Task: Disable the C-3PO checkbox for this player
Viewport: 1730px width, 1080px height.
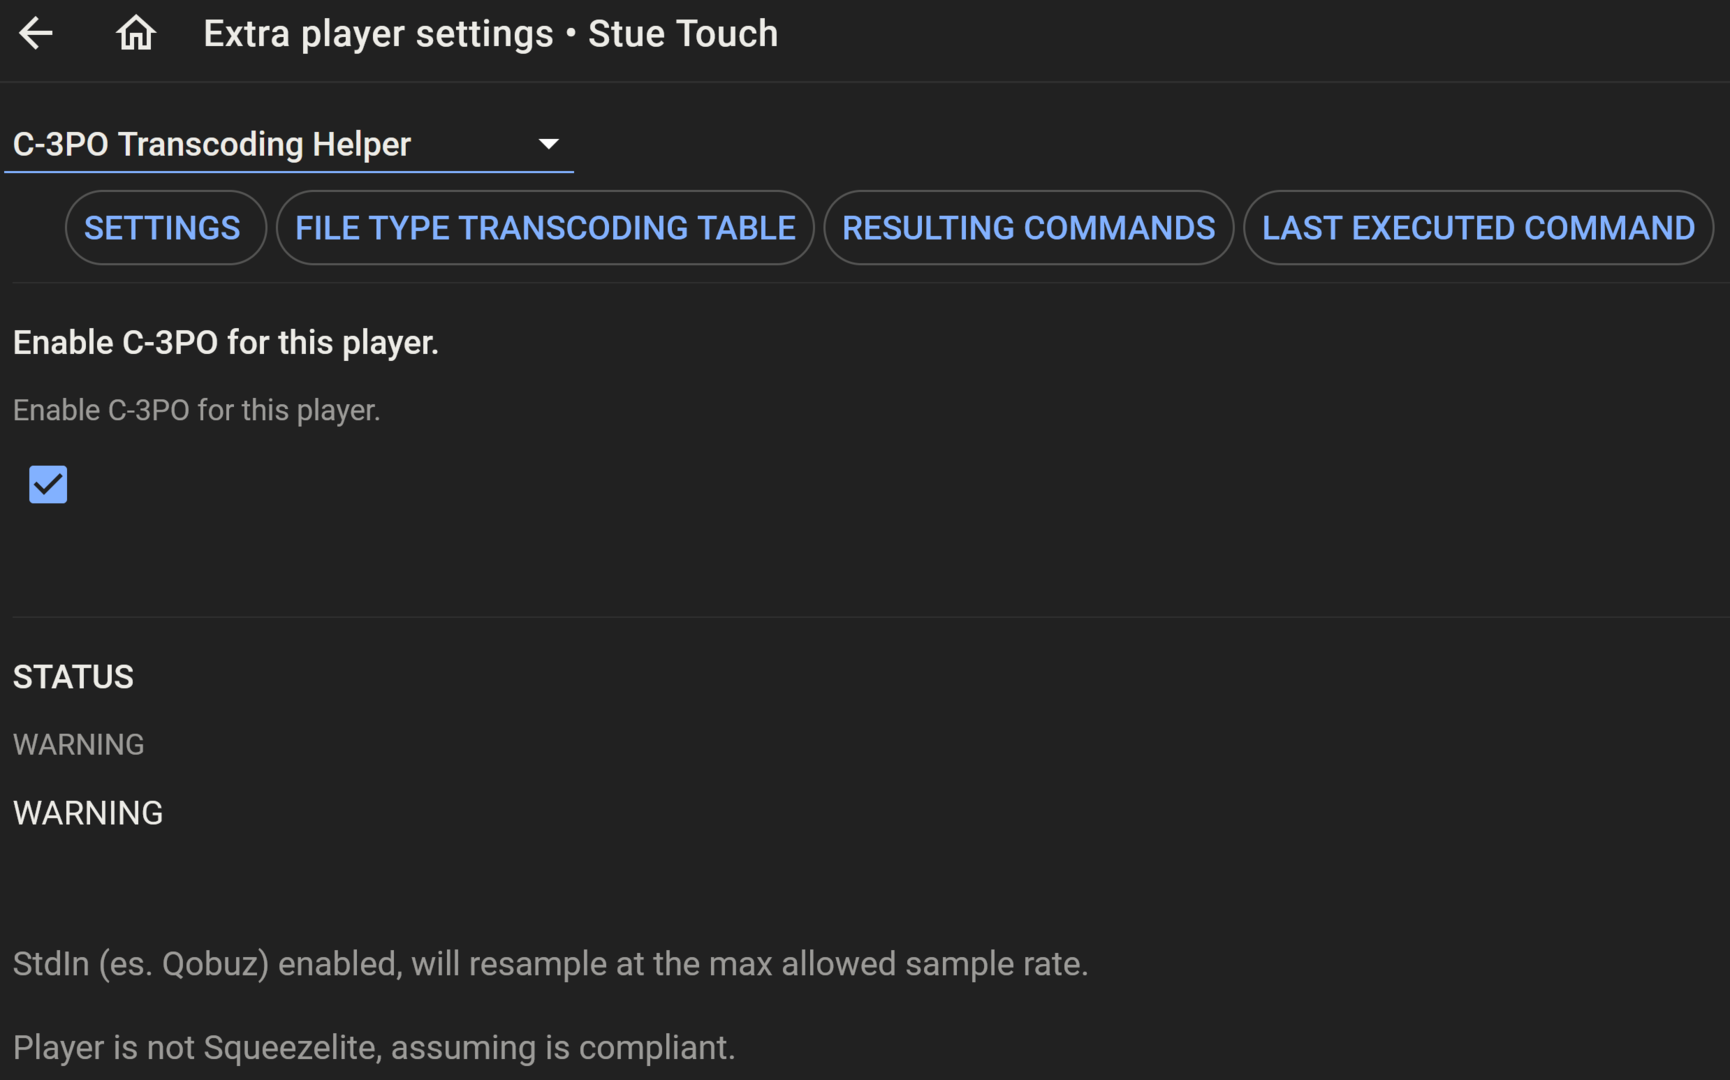Action: tap(48, 485)
